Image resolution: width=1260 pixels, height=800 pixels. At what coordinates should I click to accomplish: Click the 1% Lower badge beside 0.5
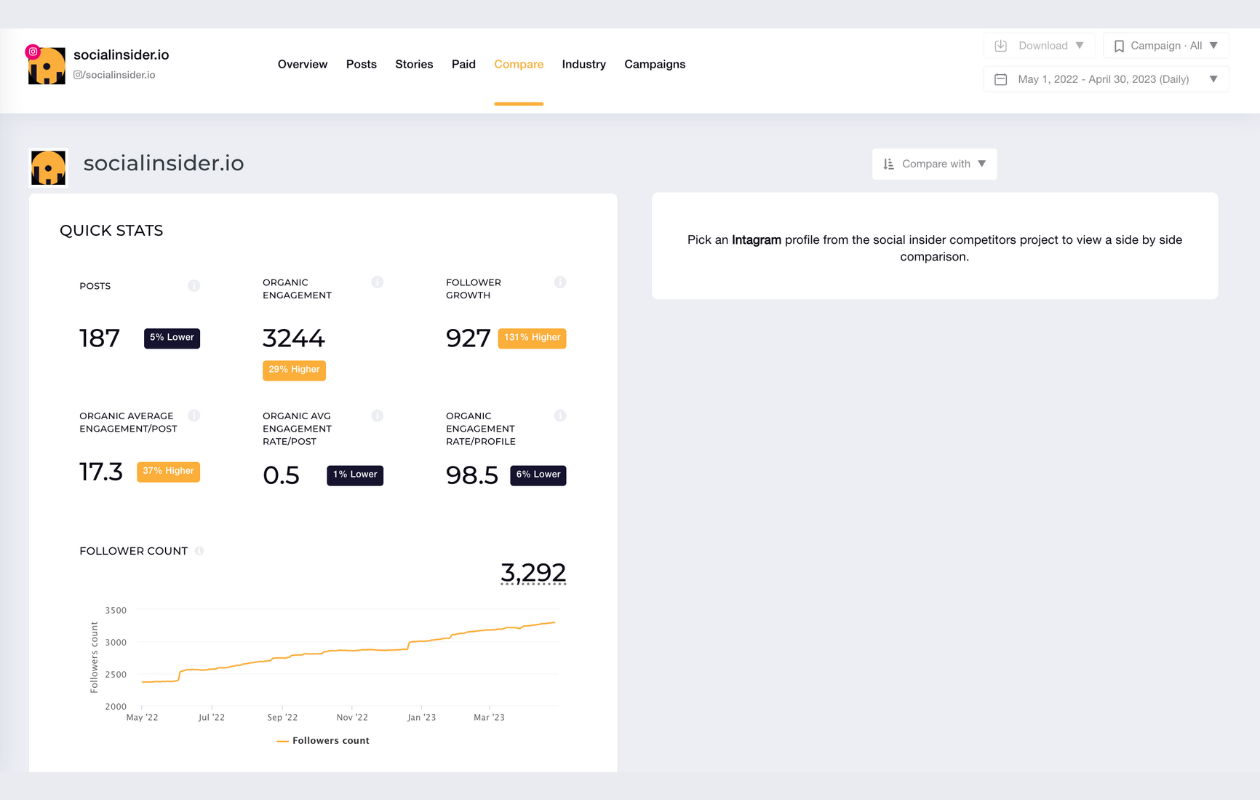[x=355, y=475]
